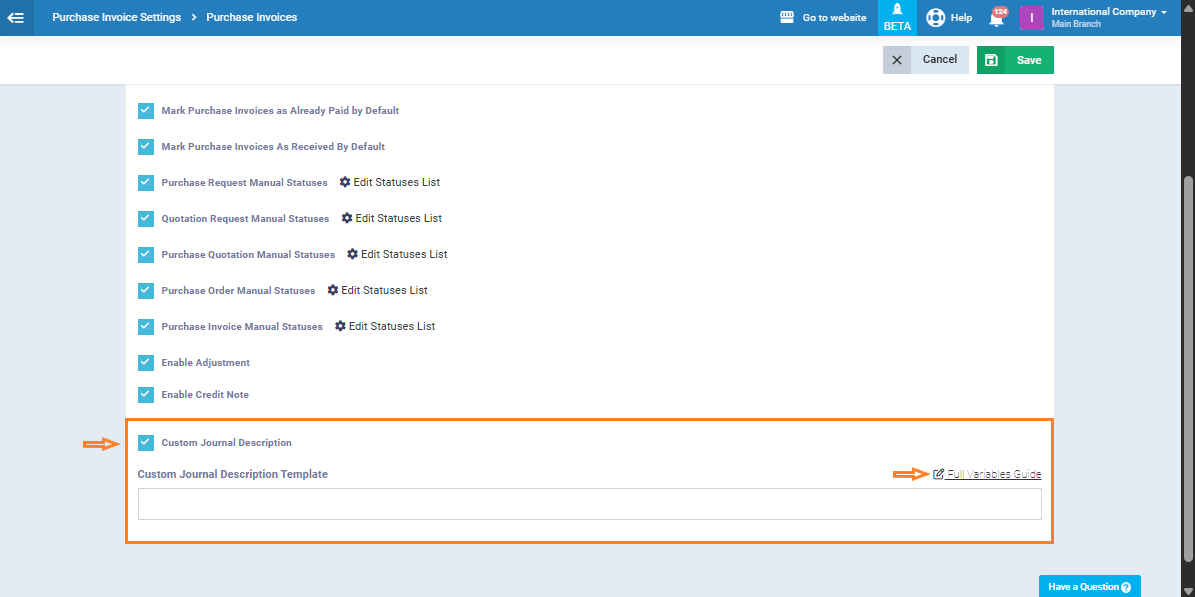This screenshot has width=1195, height=597.
Task: Toggle the Enable Adjustment checkbox
Action: point(146,363)
